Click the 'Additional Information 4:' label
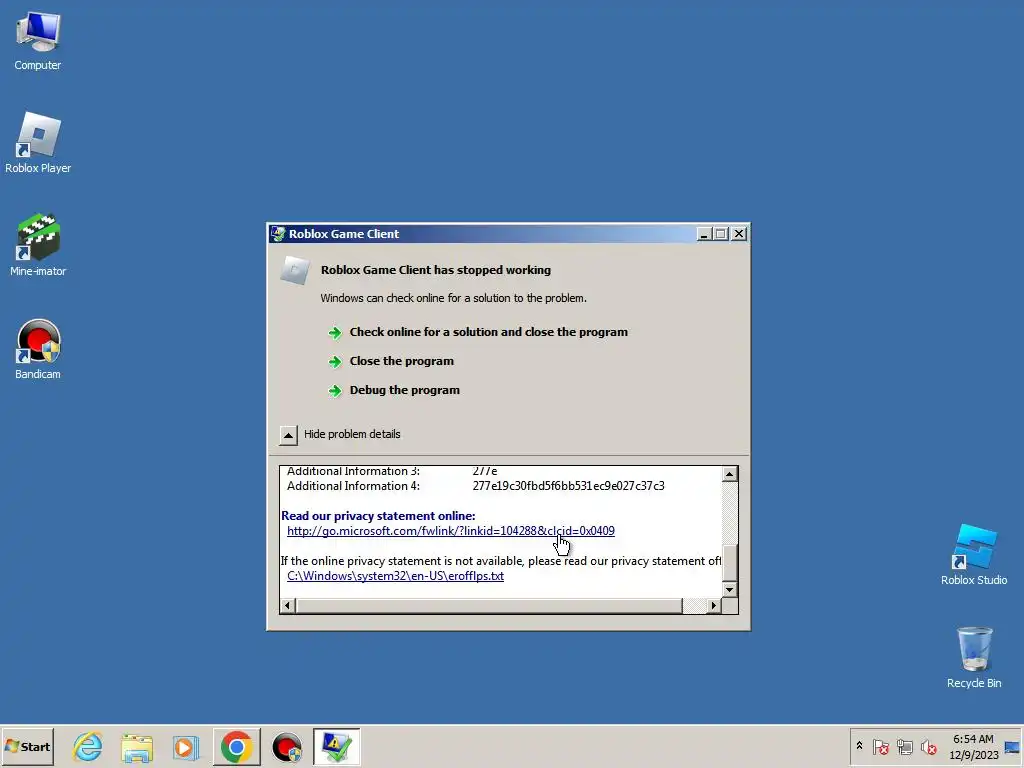Image resolution: width=1024 pixels, height=768 pixels. pyautogui.click(x=353, y=486)
